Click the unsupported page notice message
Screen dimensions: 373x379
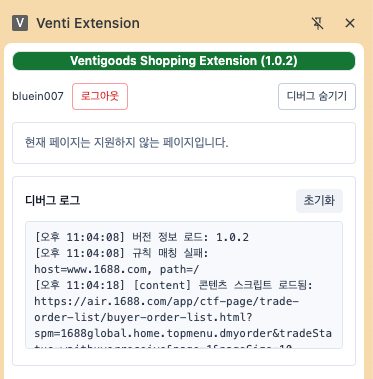pyautogui.click(x=127, y=143)
